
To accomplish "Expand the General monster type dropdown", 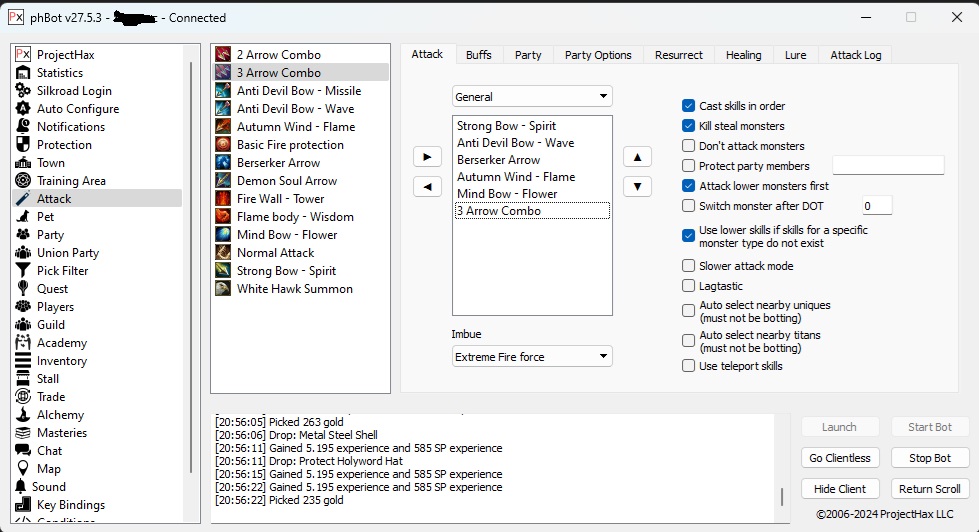I will pos(532,97).
